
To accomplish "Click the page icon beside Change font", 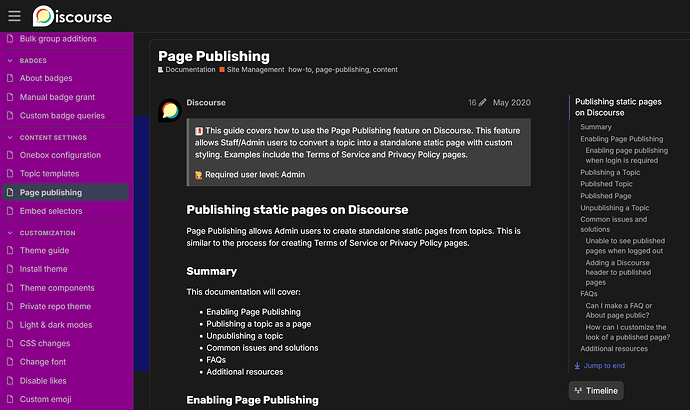I will coord(10,362).
